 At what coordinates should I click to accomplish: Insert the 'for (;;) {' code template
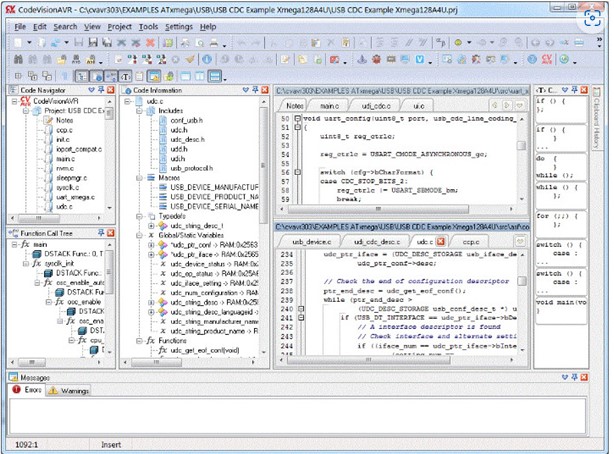(x=561, y=224)
